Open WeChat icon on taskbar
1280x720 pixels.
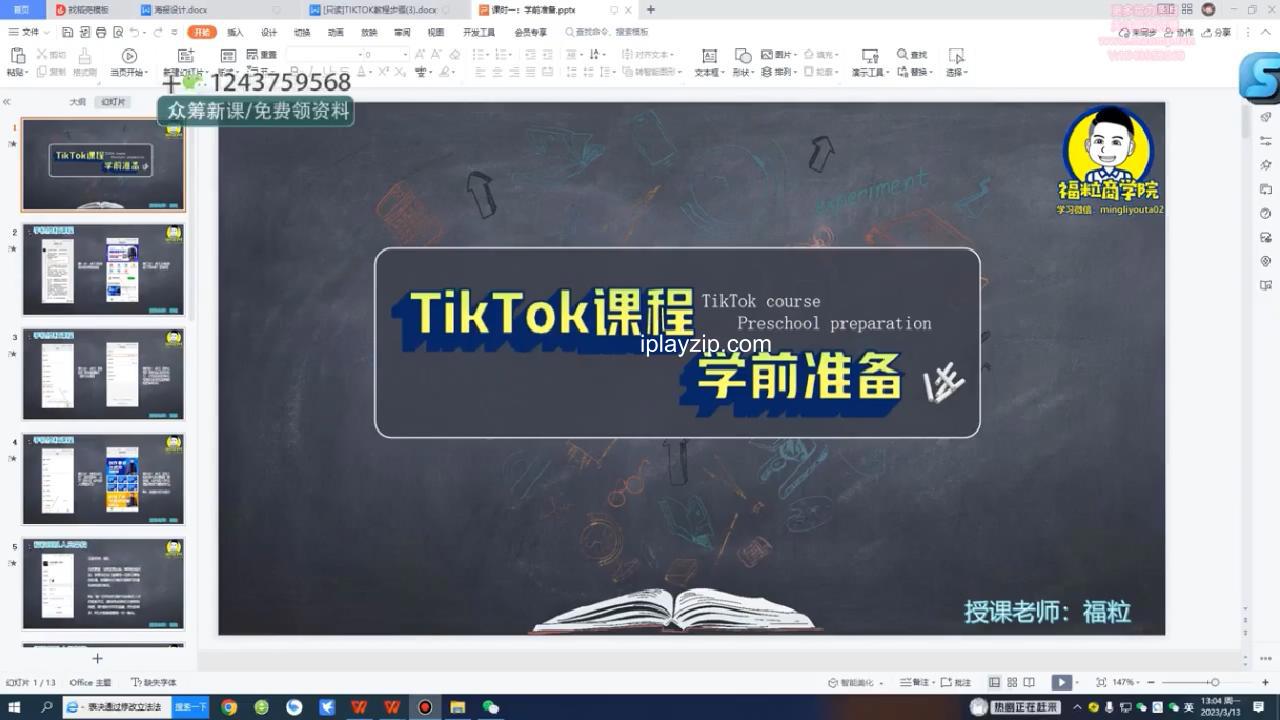click(x=490, y=707)
